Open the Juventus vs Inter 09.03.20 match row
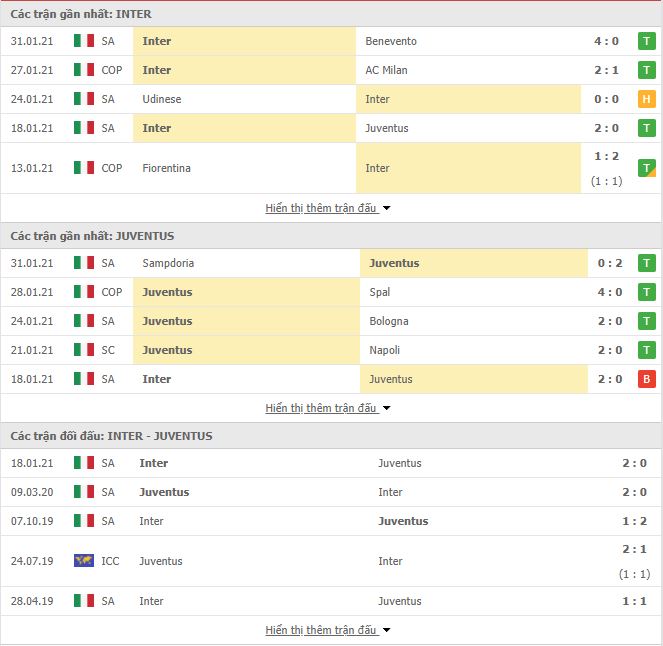The height and width of the screenshot is (646, 663). [x=332, y=492]
